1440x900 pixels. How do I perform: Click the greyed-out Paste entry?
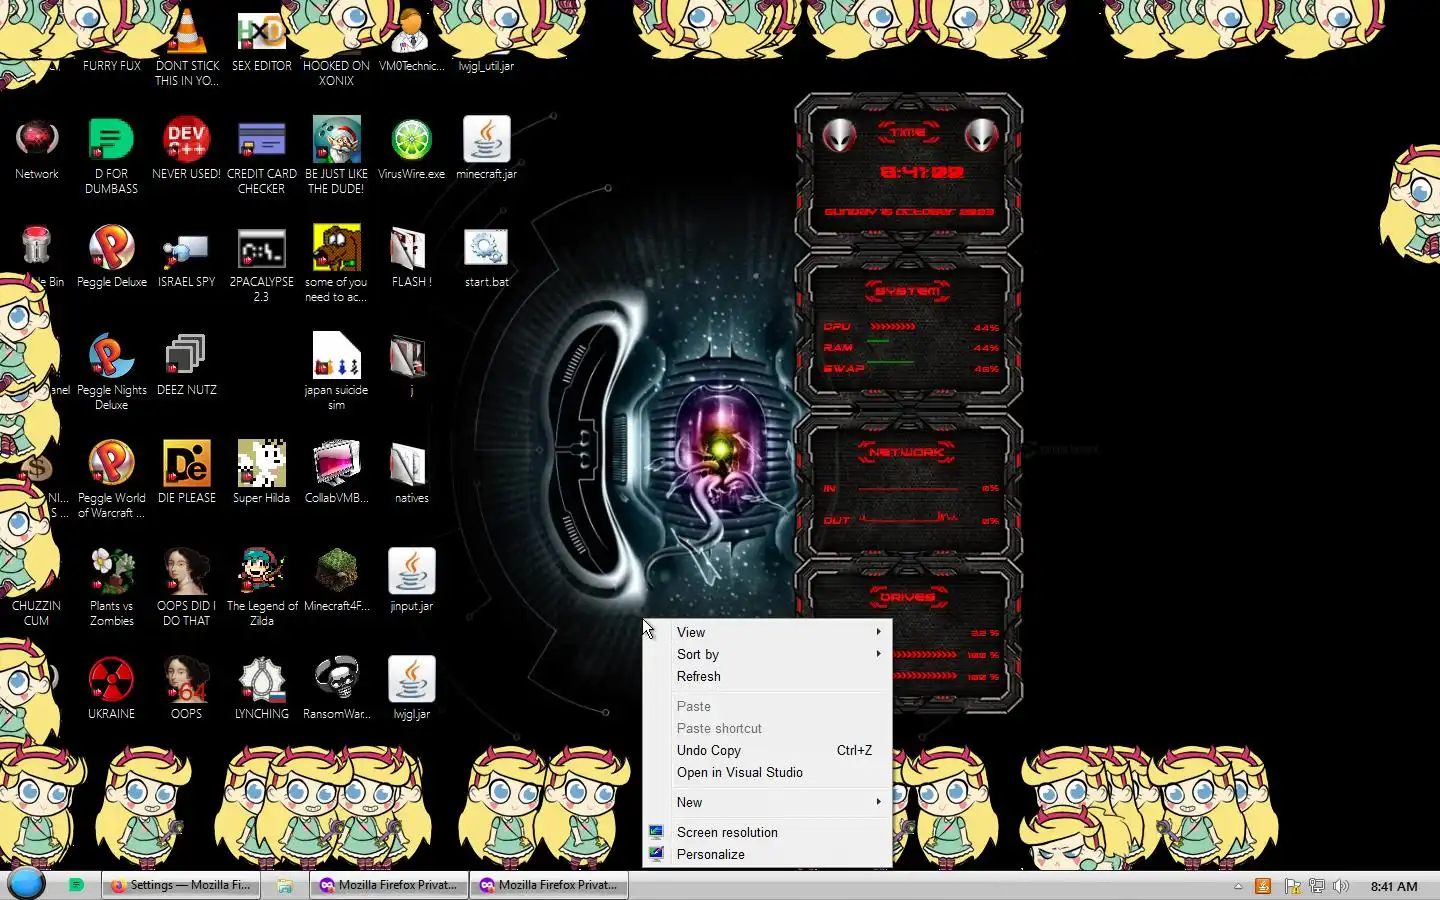(x=767, y=706)
